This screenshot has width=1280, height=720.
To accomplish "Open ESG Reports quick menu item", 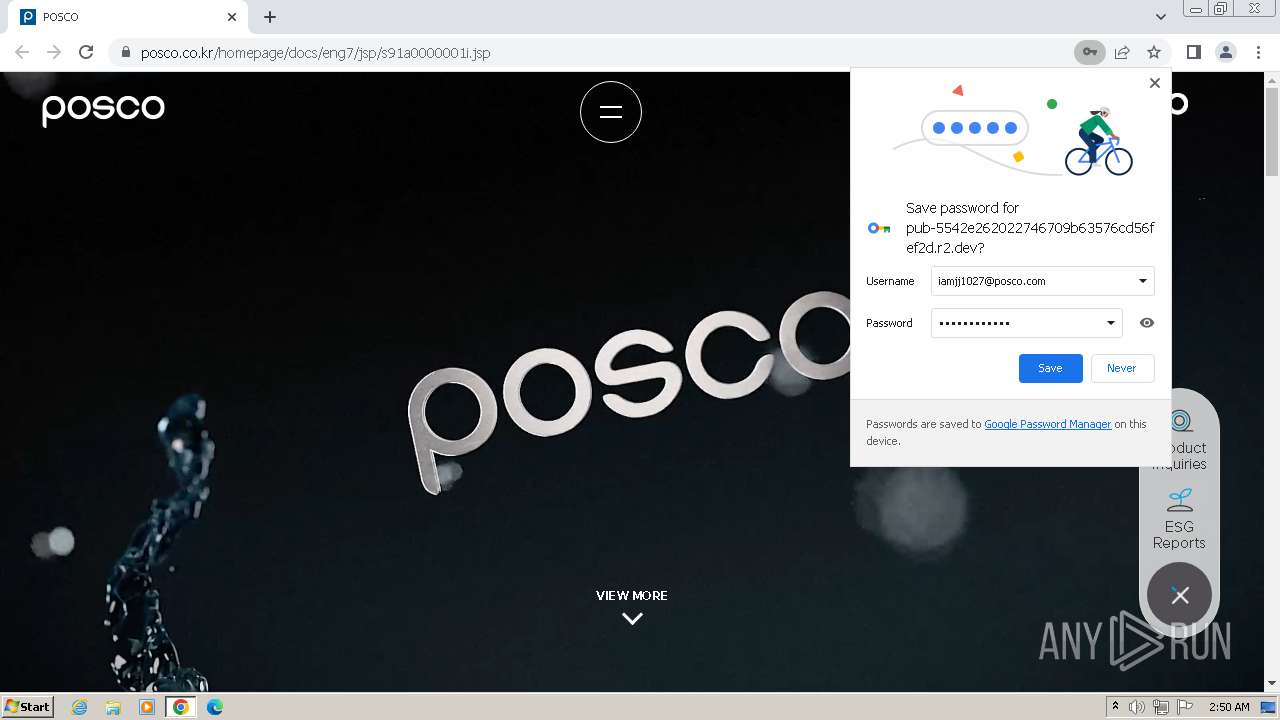I will click(x=1179, y=519).
